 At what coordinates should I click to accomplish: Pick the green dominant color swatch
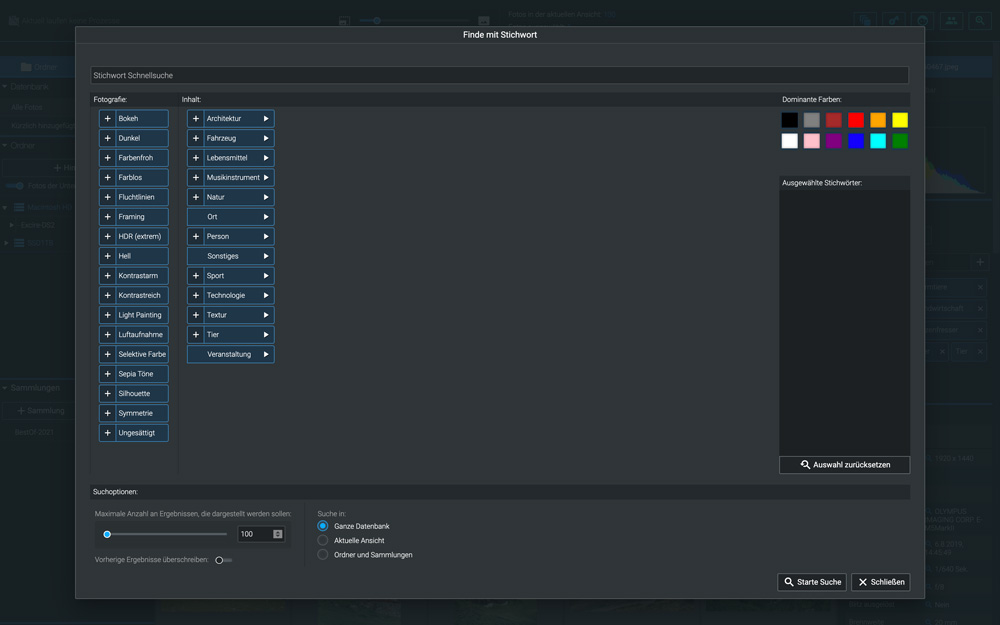tap(900, 141)
